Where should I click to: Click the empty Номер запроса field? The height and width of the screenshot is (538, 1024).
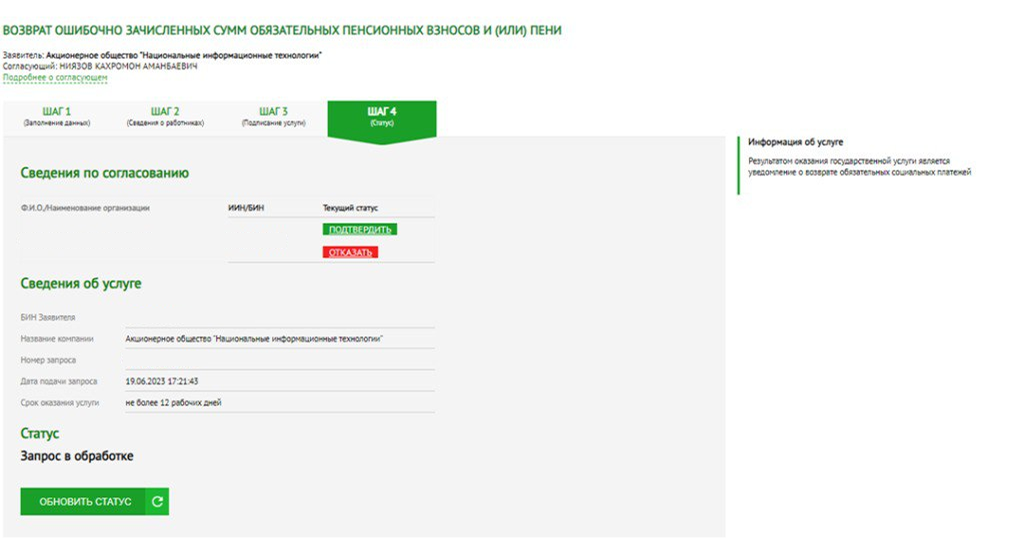278,360
